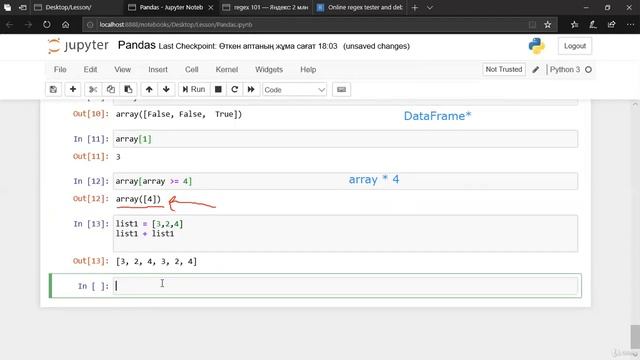Click output [3, 2, 4, 3, 2, 4]
The height and width of the screenshot is (360, 640).
click(156, 261)
